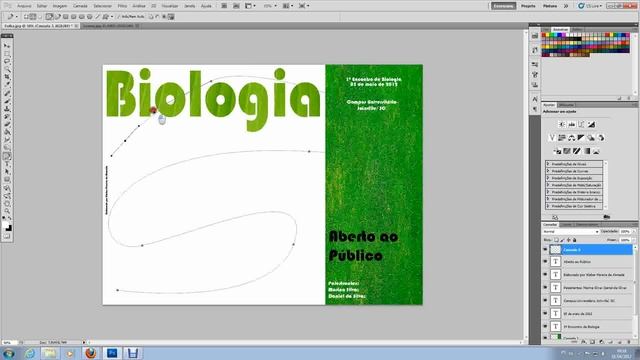Launch Bridge from the top bar
Viewport: 640px width, 360px height.
(224, 6)
